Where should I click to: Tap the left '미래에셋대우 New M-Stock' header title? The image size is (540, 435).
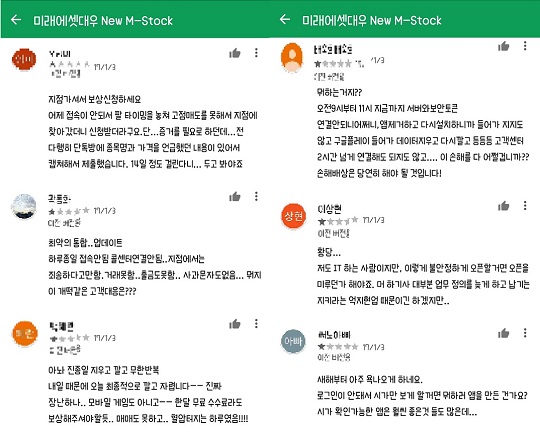(x=103, y=21)
